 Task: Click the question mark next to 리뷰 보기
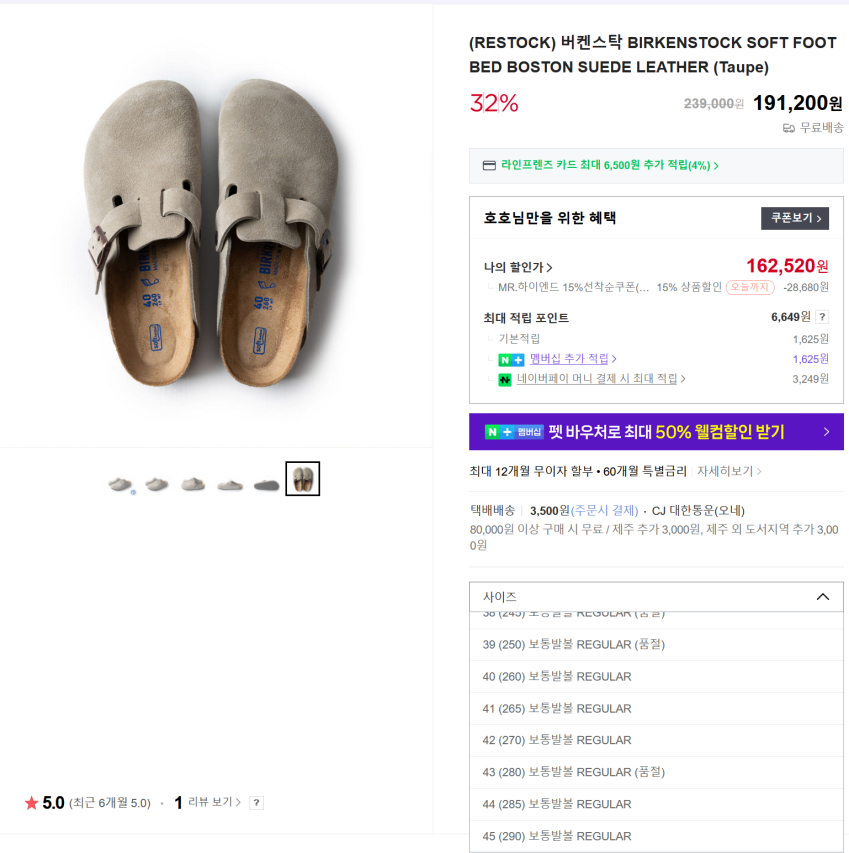click(256, 803)
